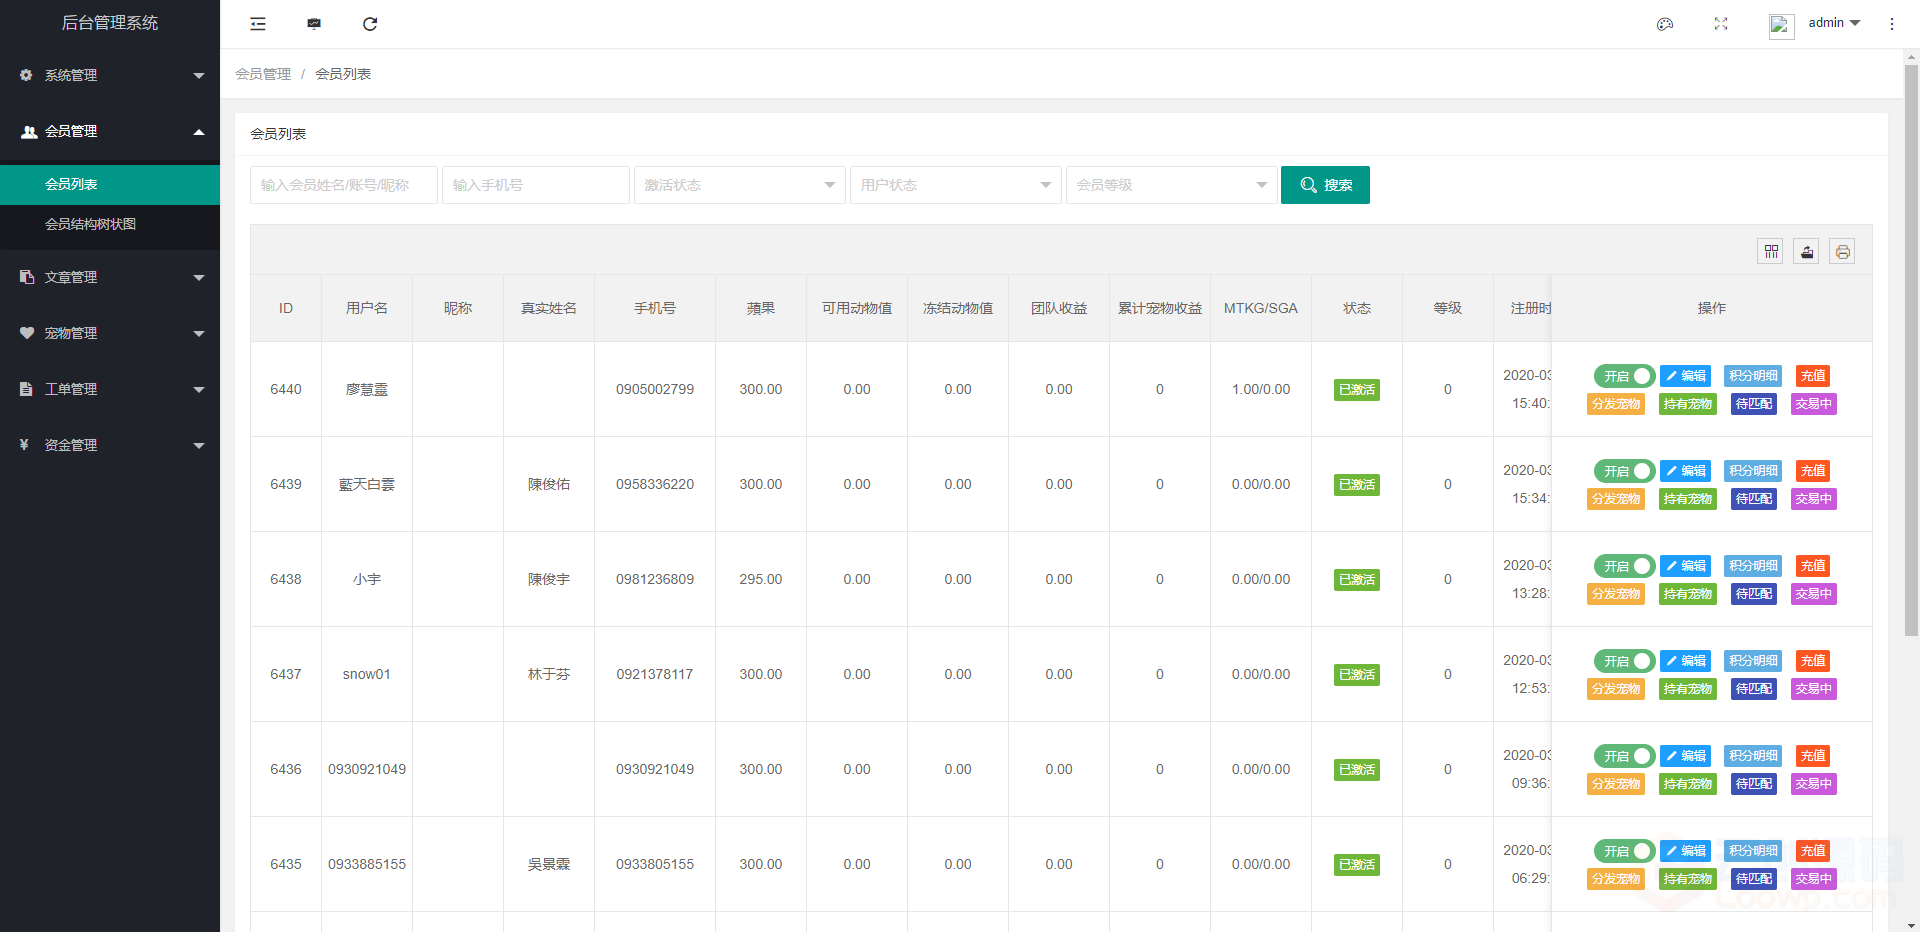The width and height of the screenshot is (1920, 932).
Task: Toggle 开启 switch for user 6437
Action: pyautogui.click(x=1624, y=661)
